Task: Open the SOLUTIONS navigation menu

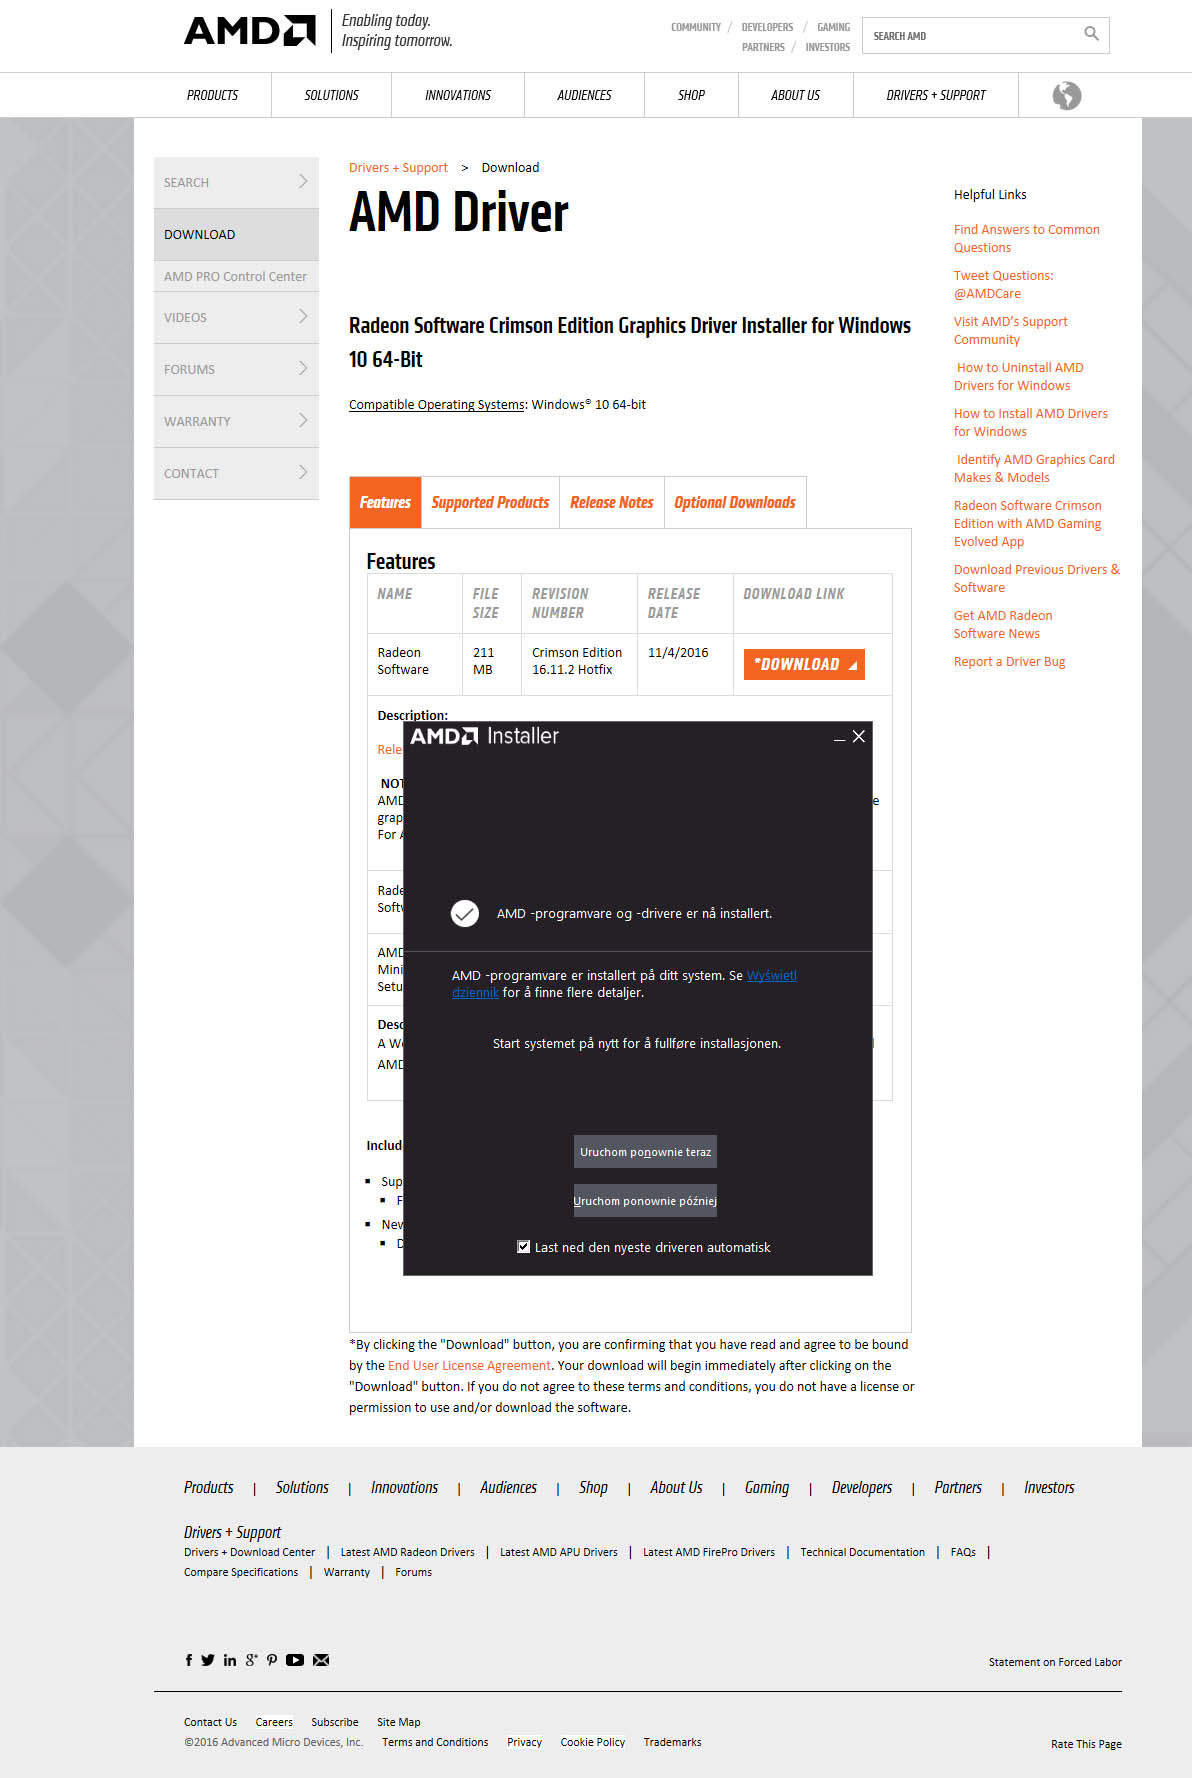Action: point(331,95)
